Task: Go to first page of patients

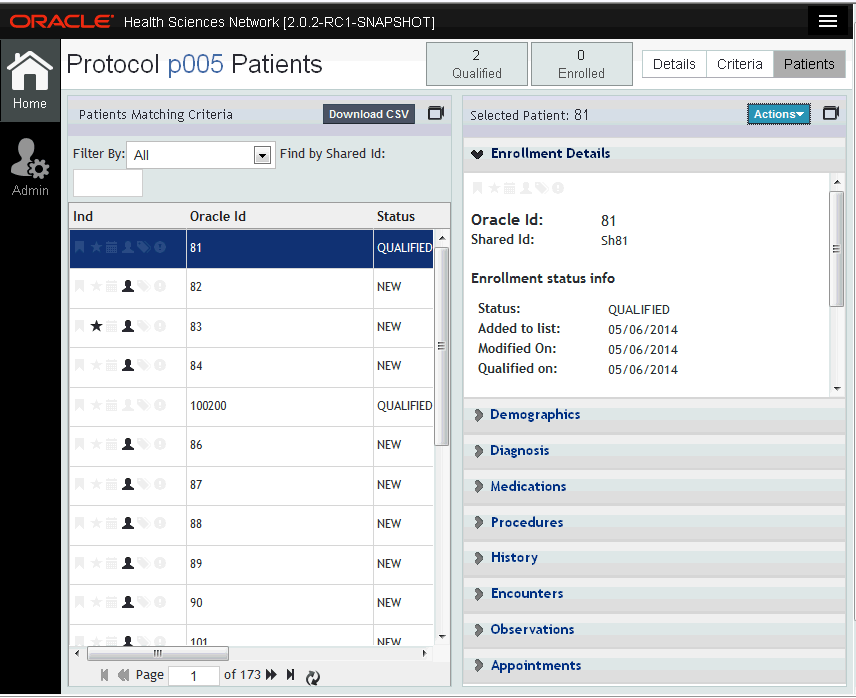Action: click(x=104, y=675)
